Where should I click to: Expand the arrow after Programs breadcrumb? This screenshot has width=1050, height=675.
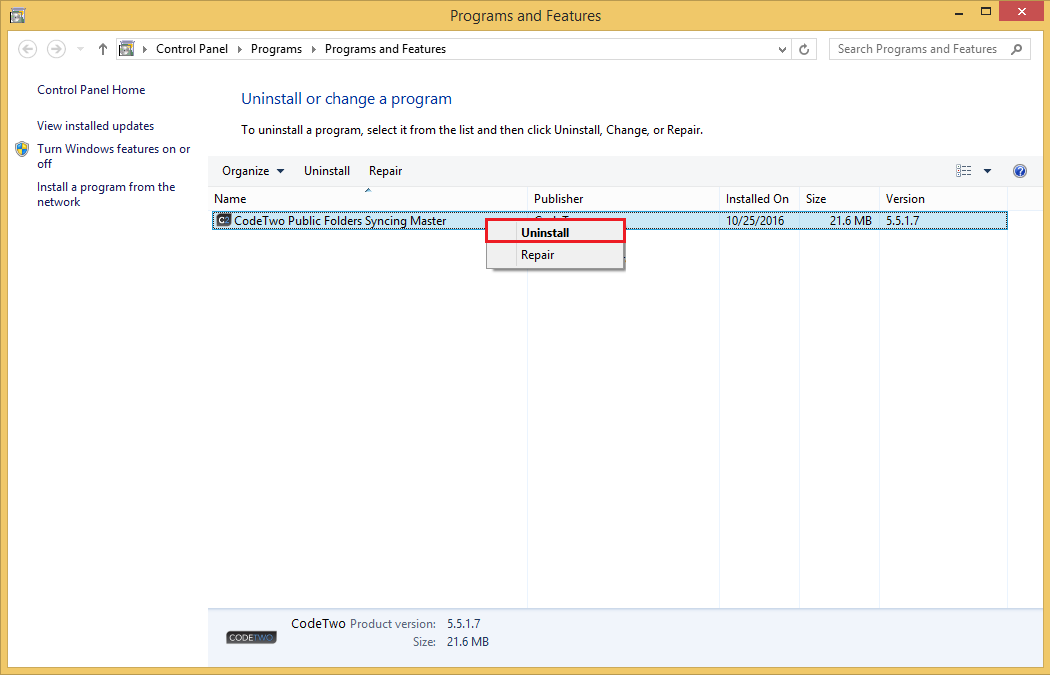313,49
